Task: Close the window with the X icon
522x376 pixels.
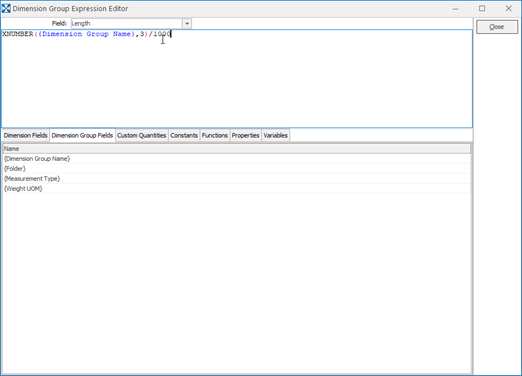Action: click(x=508, y=9)
